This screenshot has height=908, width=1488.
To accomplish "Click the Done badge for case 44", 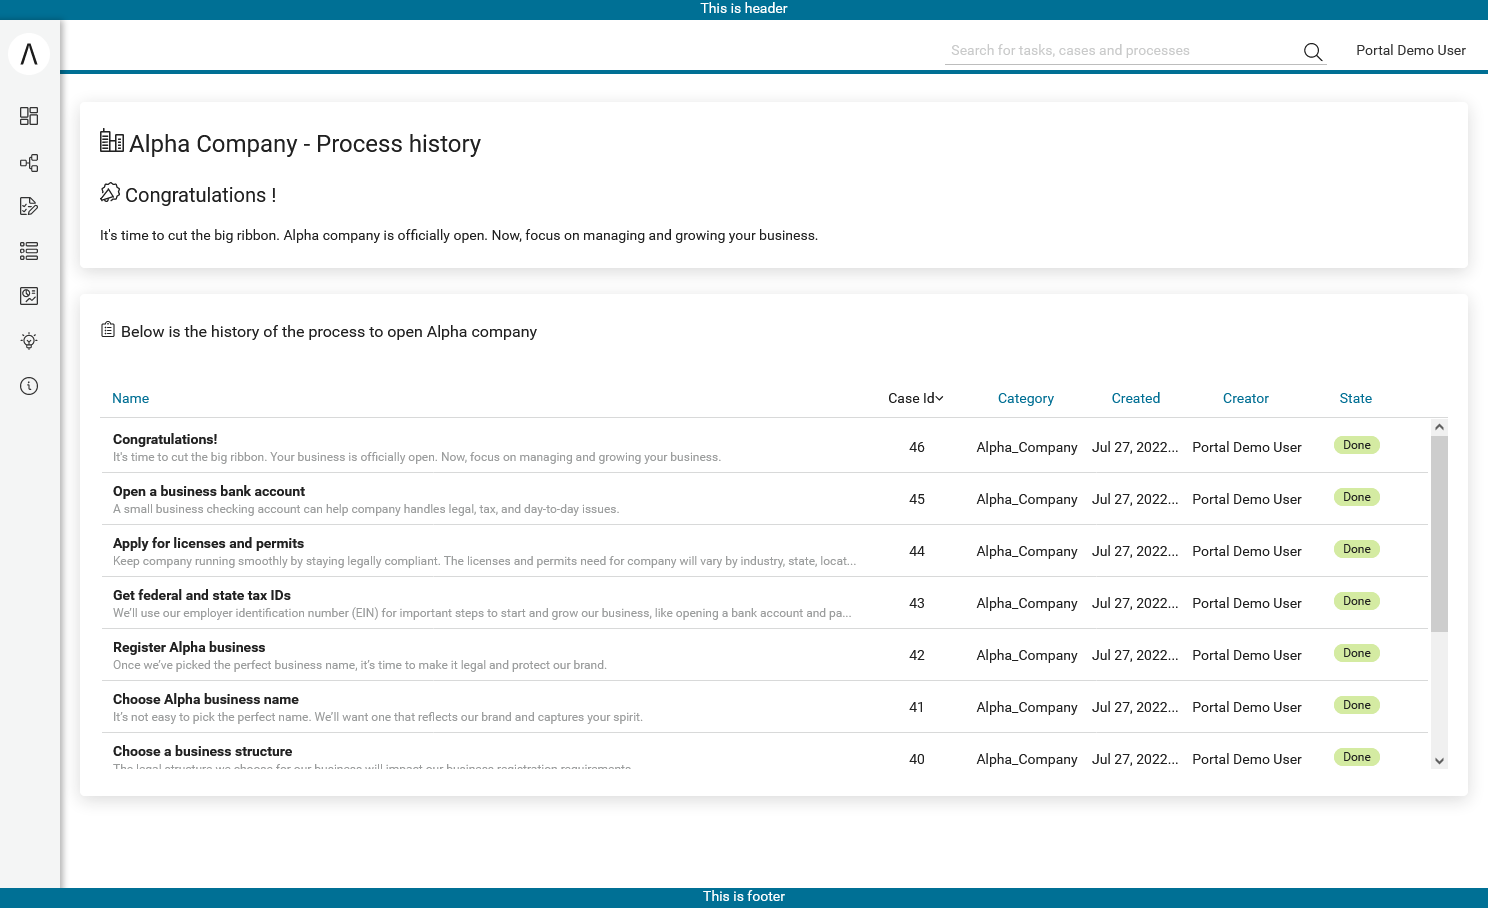I will click(x=1357, y=549).
